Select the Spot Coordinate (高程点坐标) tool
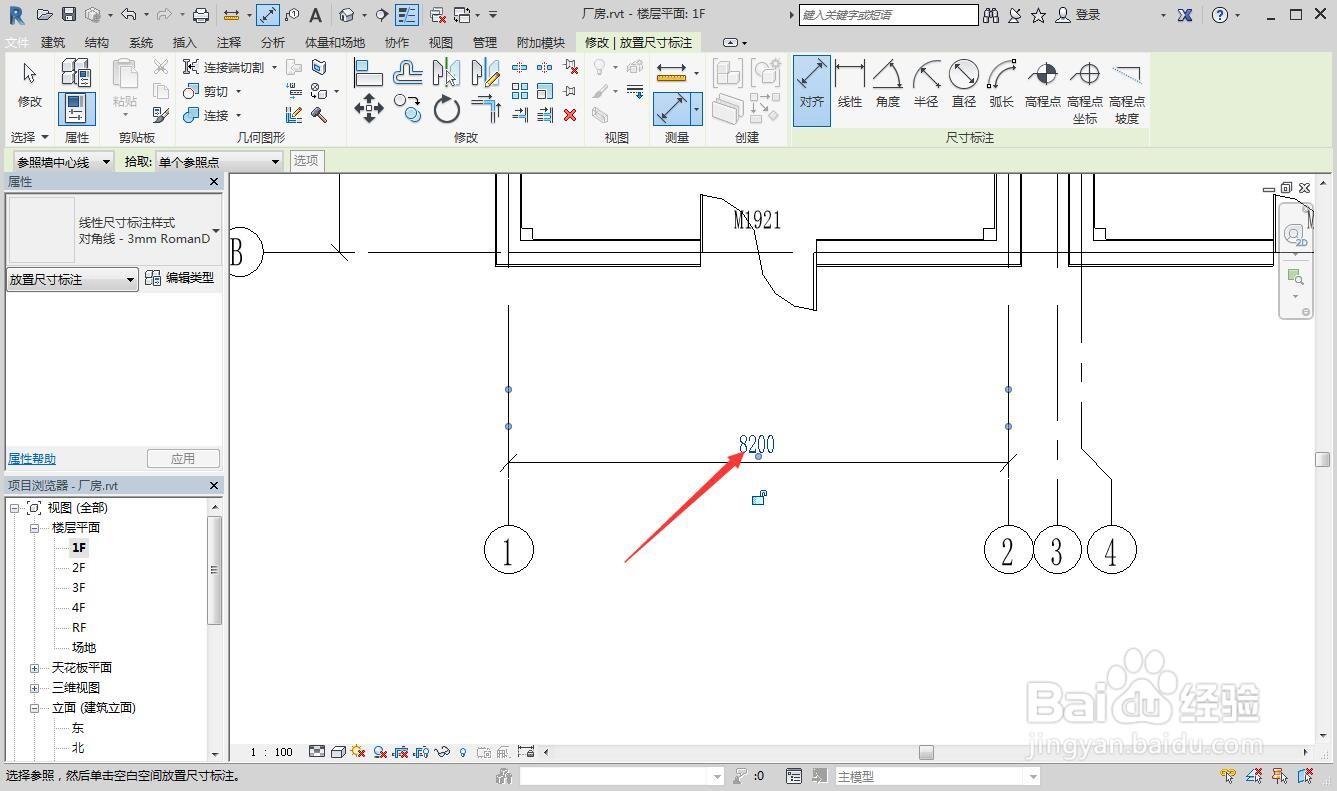 (1085, 91)
